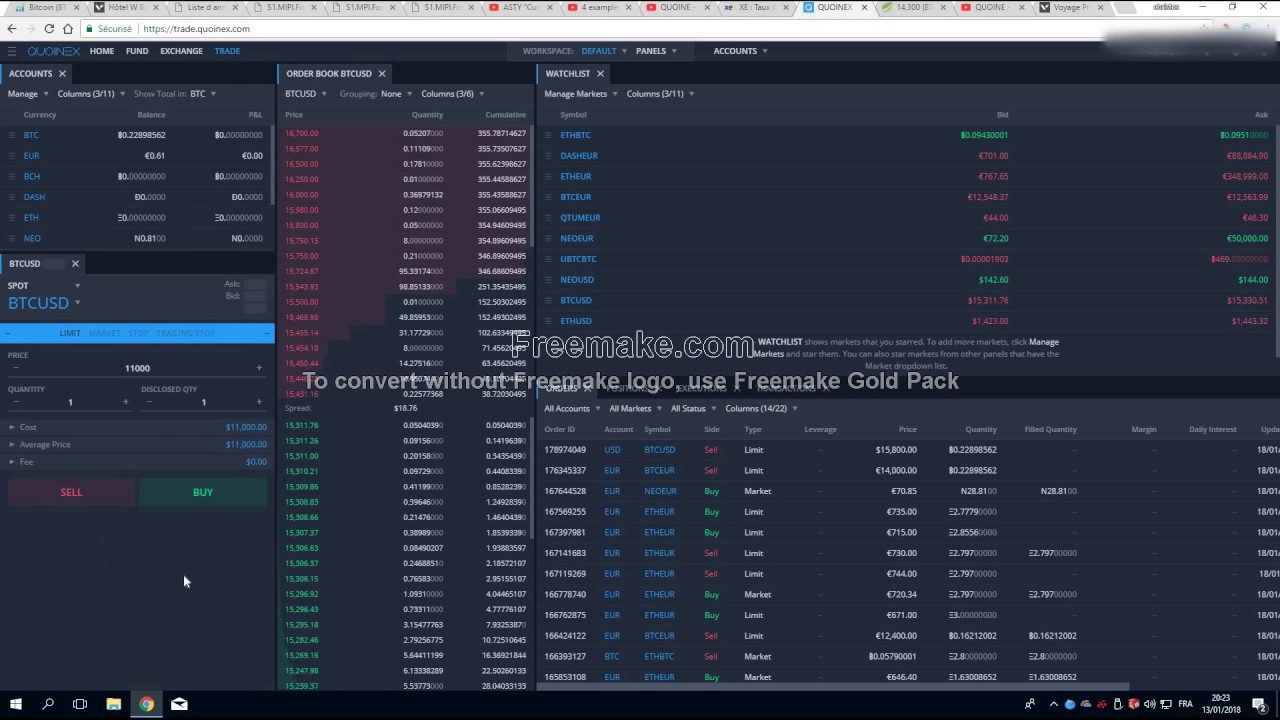Open the top Accounts dropdown menu
Viewport: 1280px width, 720px height.
tap(740, 51)
